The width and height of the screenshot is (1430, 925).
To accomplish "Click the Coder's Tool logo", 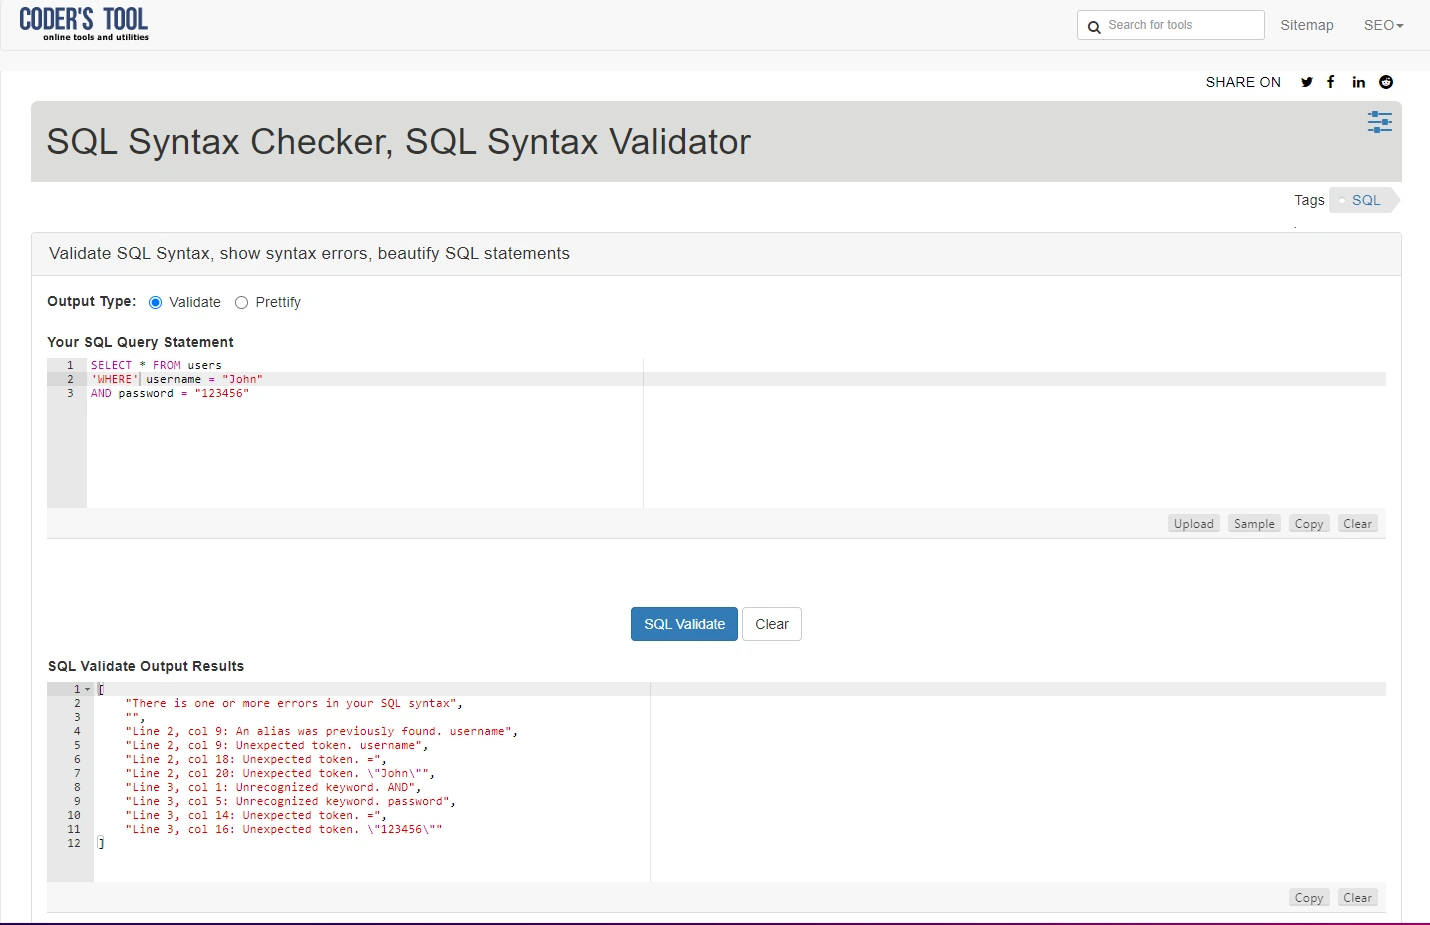I will pos(84,24).
